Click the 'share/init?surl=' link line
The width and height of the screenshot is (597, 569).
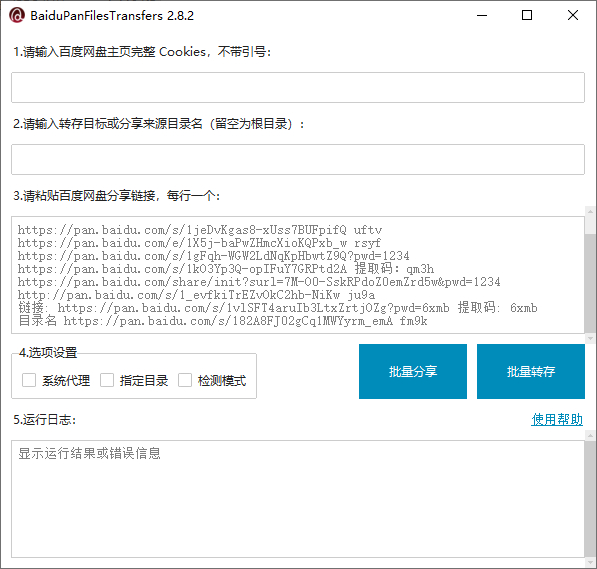(x=259, y=282)
